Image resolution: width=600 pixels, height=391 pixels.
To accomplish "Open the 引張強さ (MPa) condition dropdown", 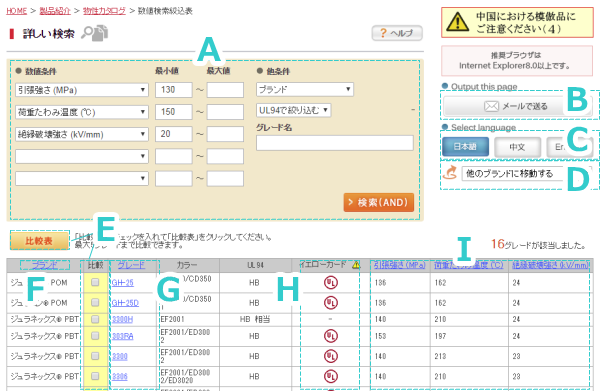I will click(82, 90).
